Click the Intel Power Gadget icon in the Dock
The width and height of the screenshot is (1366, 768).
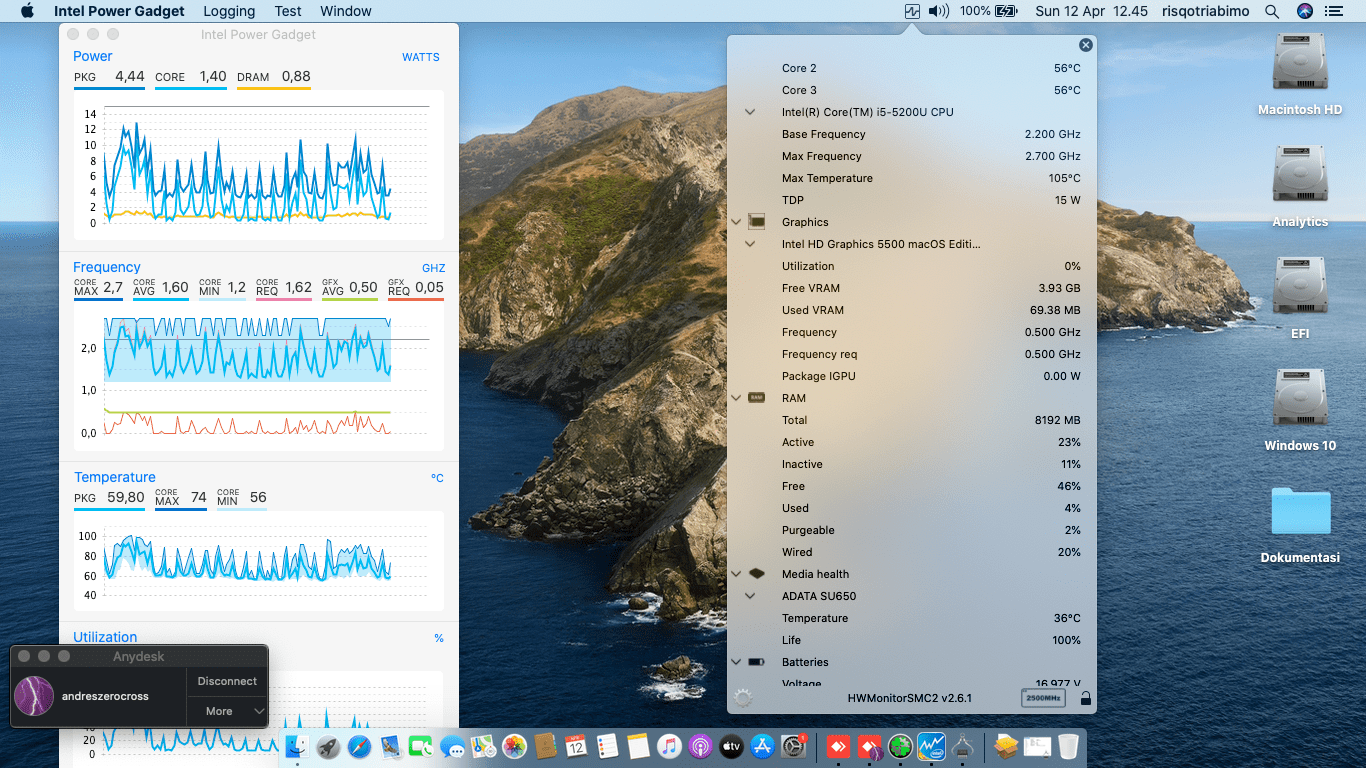[932, 746]
